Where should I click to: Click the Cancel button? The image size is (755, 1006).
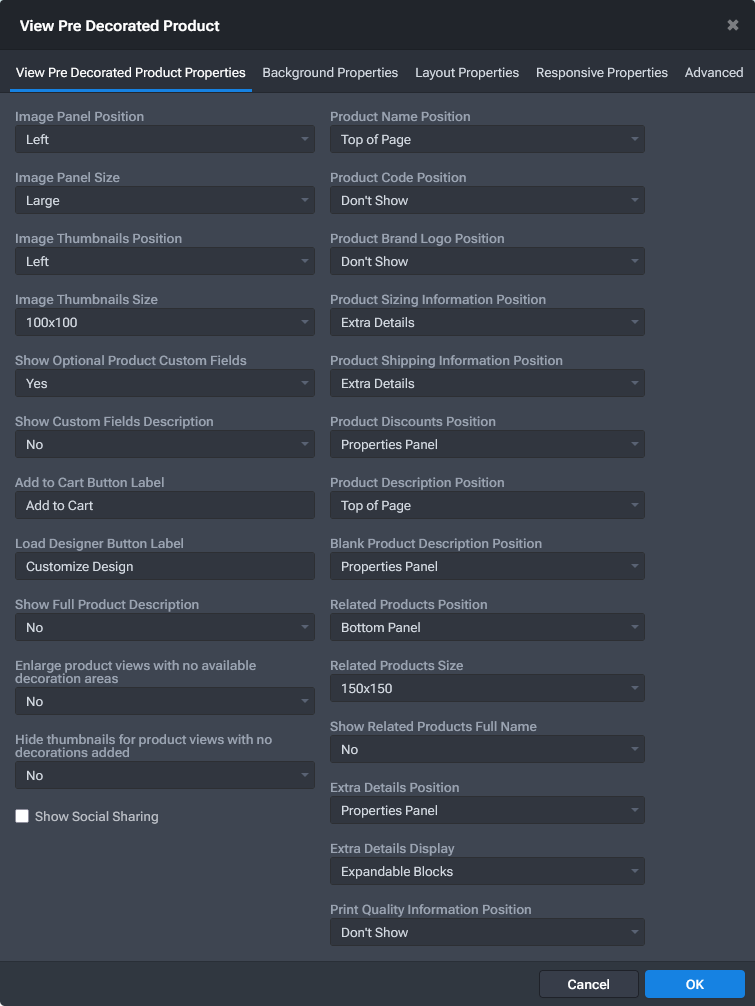pos(588,983)
